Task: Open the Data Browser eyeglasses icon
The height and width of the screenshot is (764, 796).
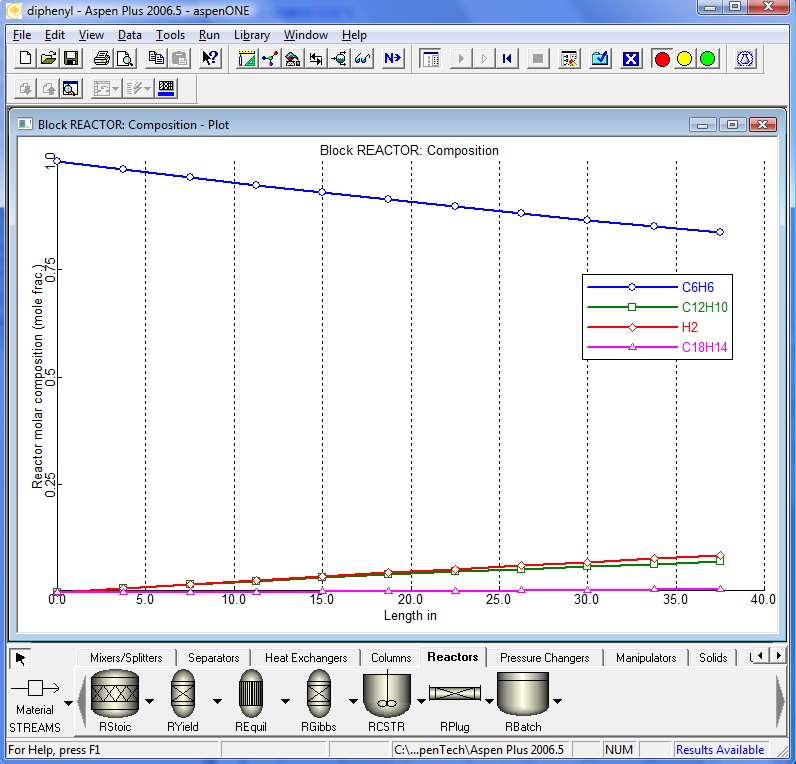Action: (363, 59)
